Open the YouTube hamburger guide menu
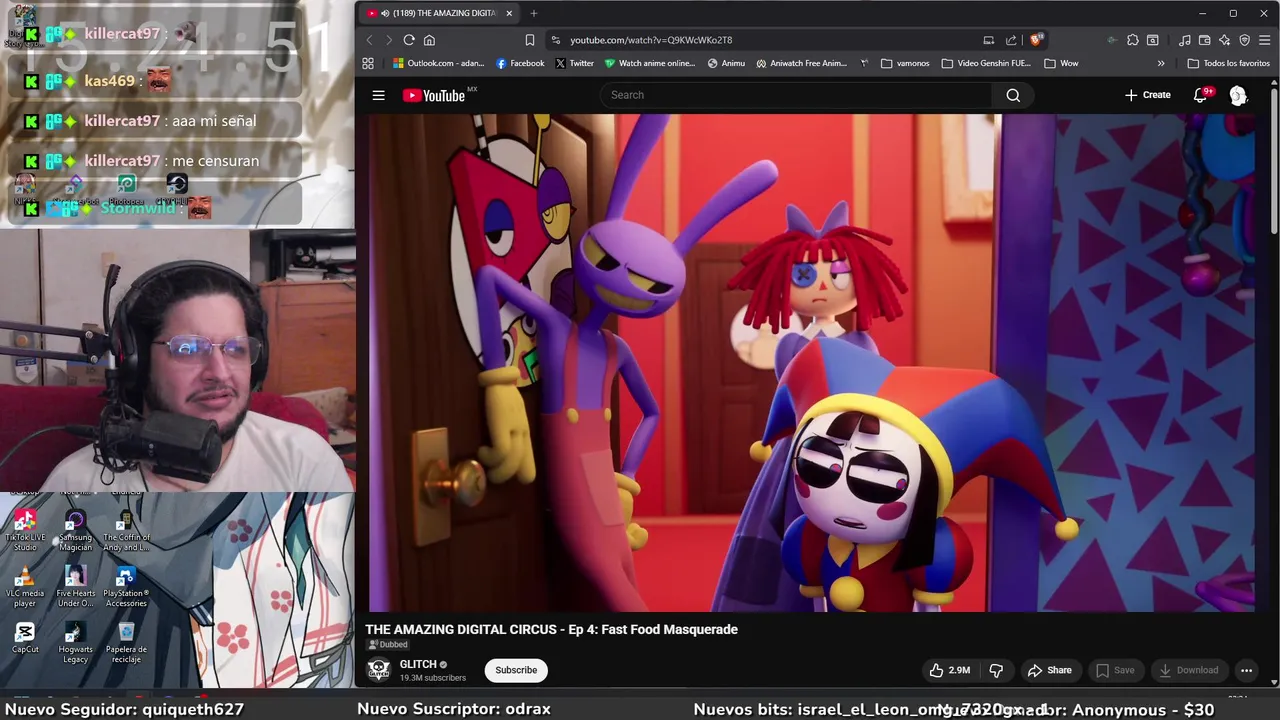Screen dimensions: 1280x720 (378, 95)
